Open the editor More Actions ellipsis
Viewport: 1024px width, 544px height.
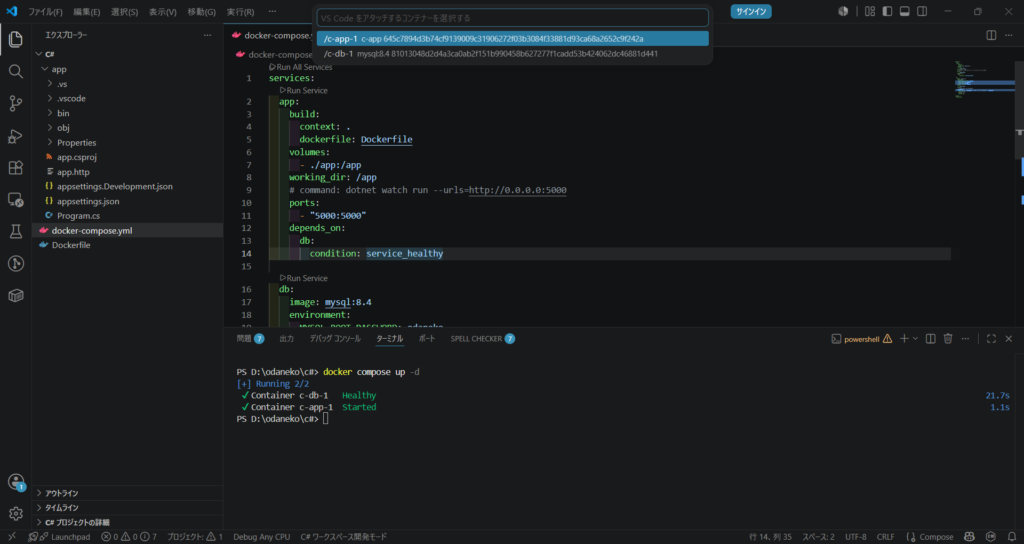pos(1010,35)
